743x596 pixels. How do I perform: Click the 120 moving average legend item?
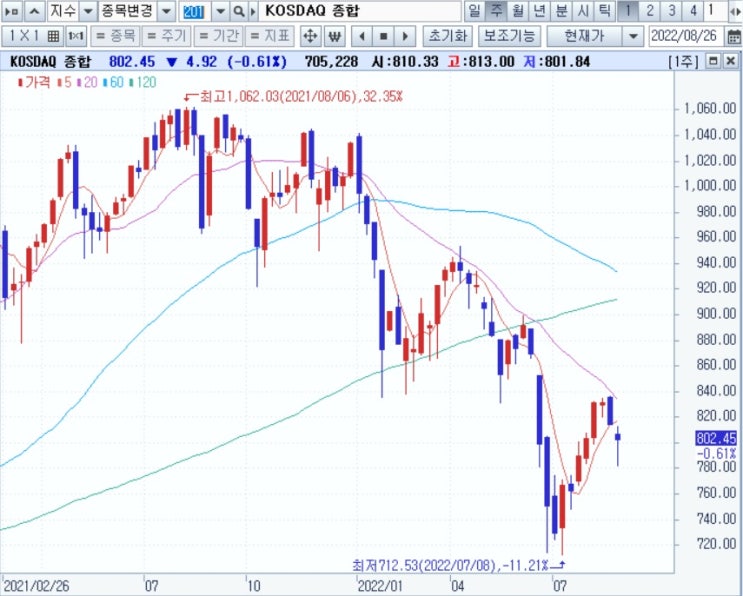point(143,82)
